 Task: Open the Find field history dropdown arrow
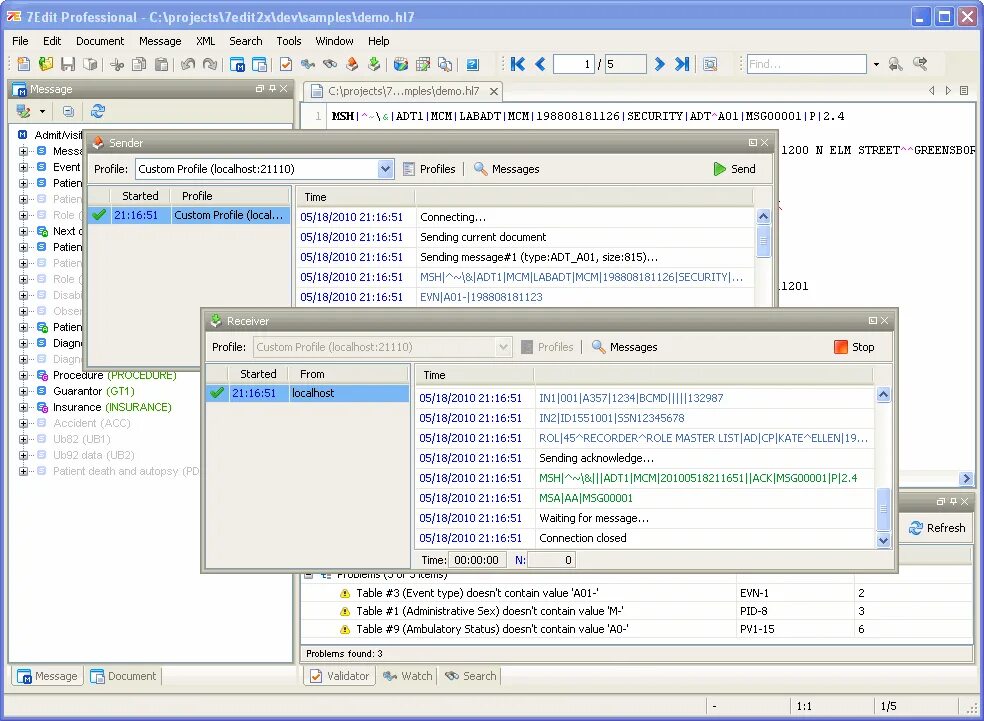click(x=876, y=64)
